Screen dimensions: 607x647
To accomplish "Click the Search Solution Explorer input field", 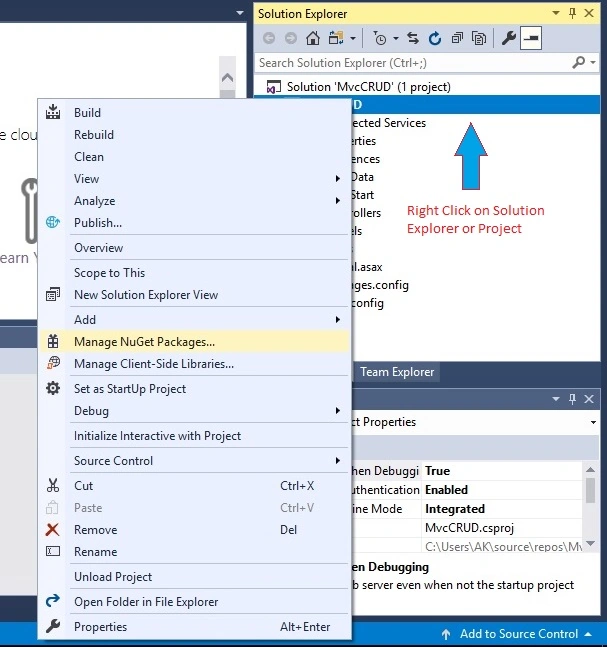I will tap(413, 63).
